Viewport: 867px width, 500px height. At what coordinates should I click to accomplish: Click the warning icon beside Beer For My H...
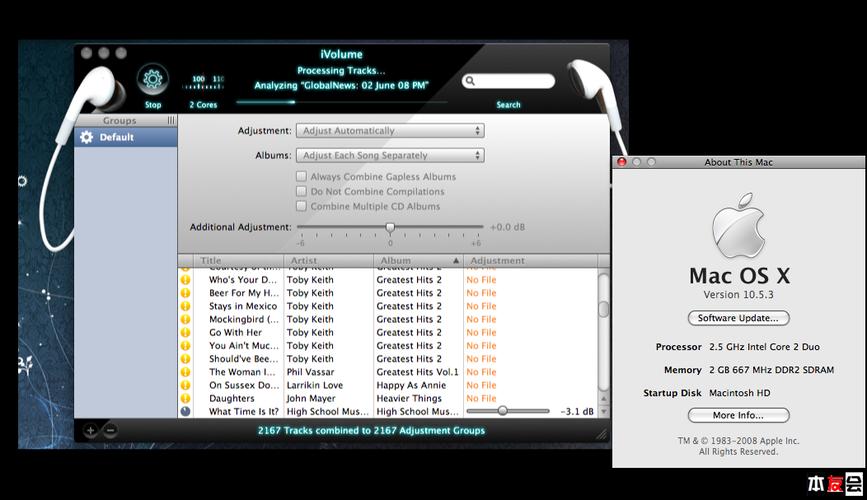point(185,293)
